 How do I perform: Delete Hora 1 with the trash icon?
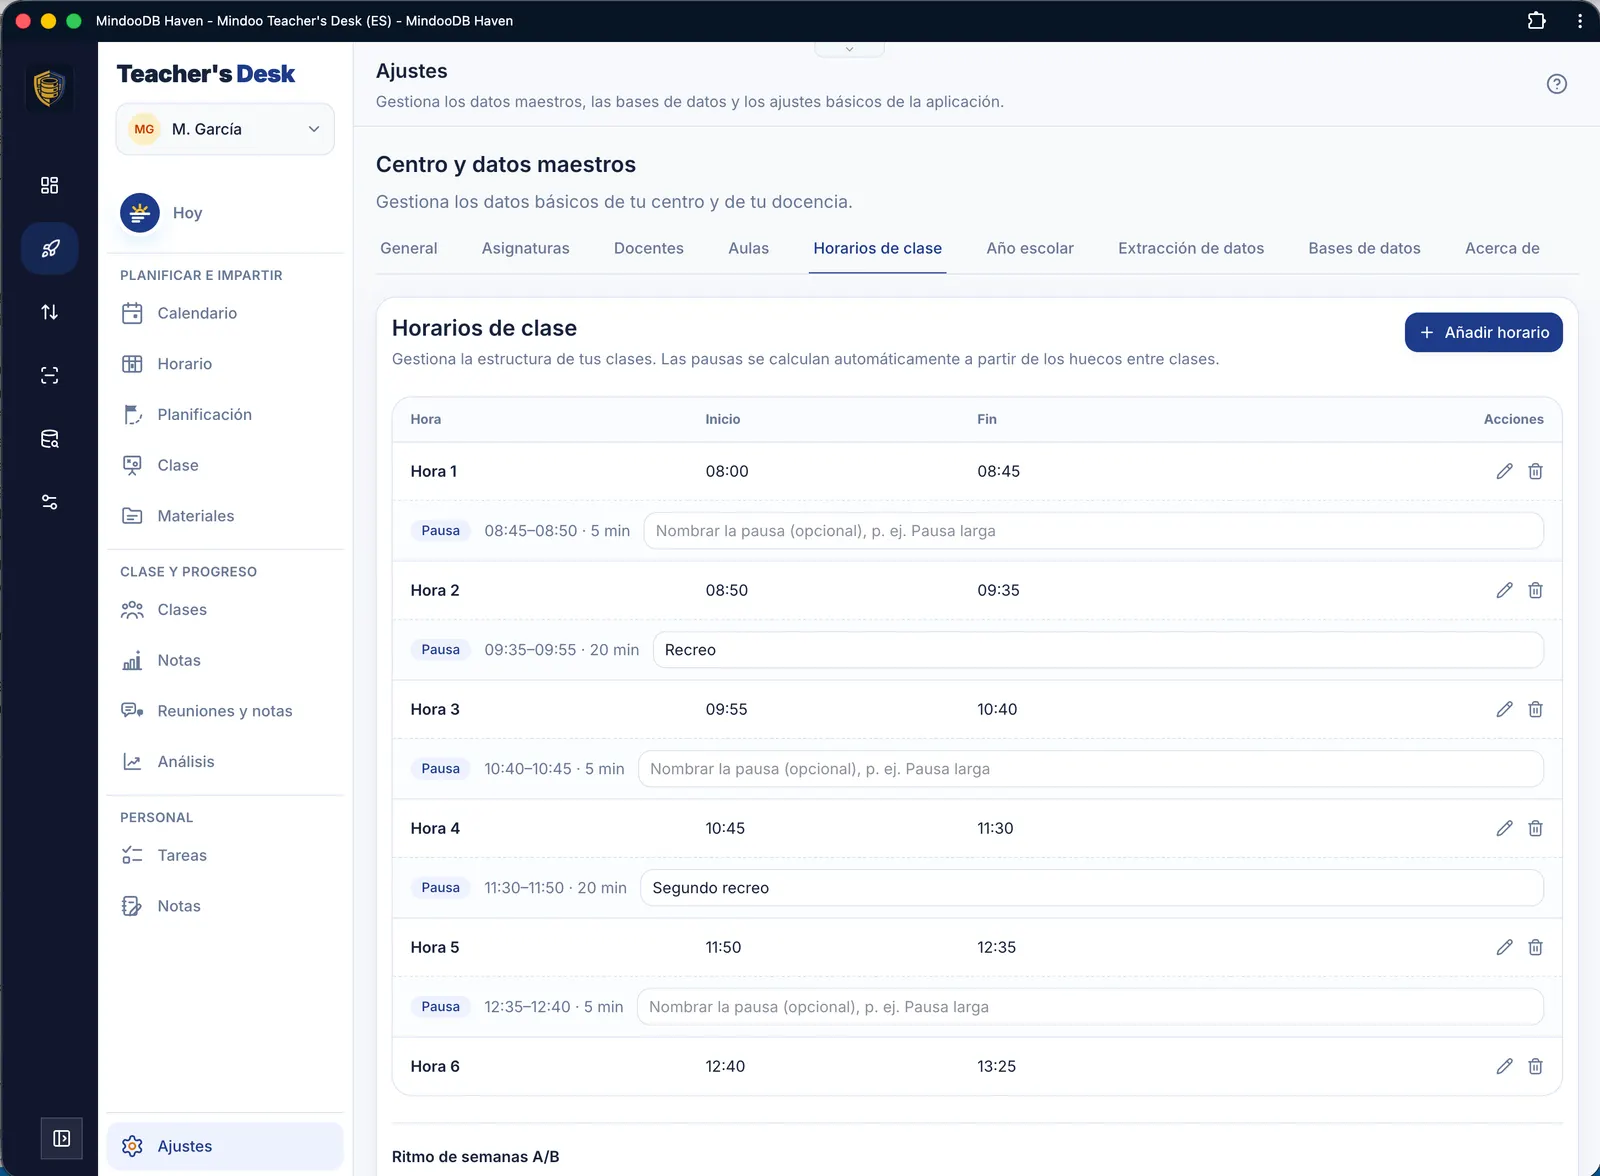[x=1535, y=471]
